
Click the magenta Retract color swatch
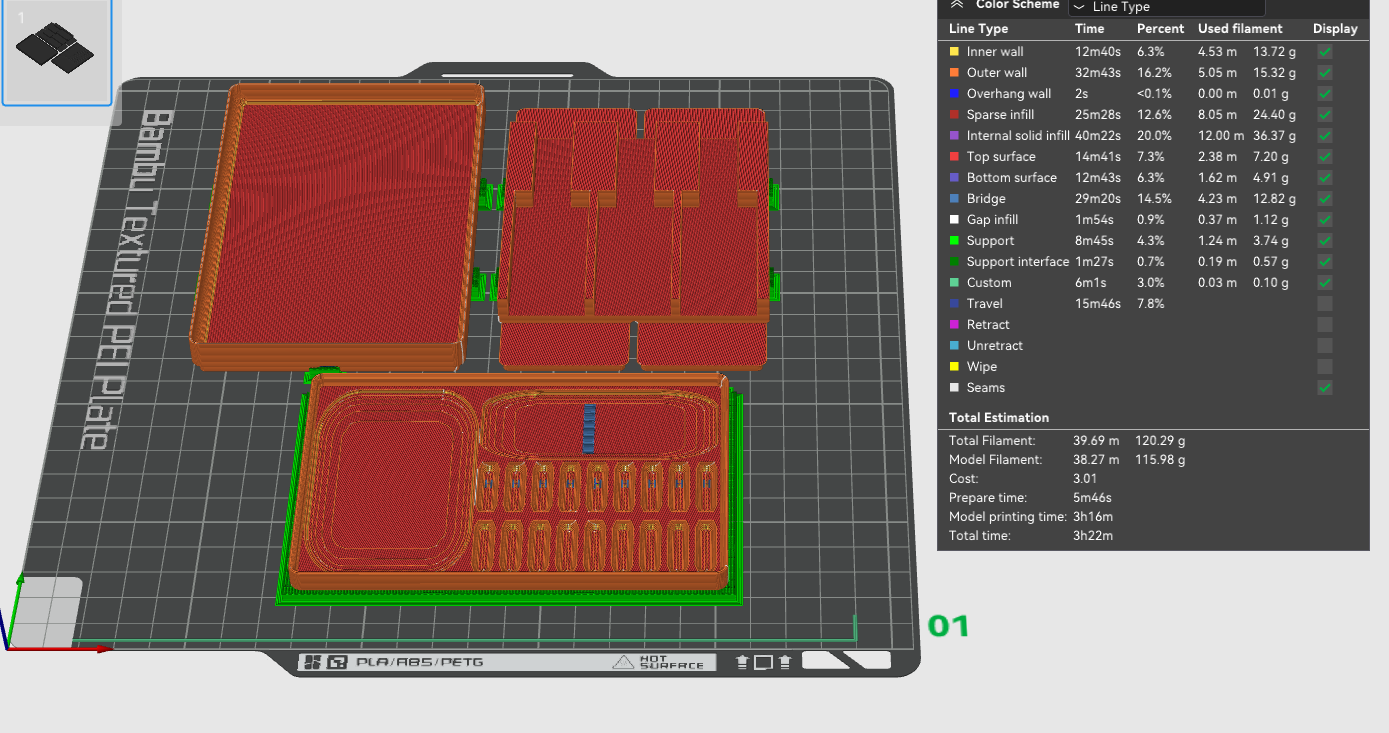point(954,324)
